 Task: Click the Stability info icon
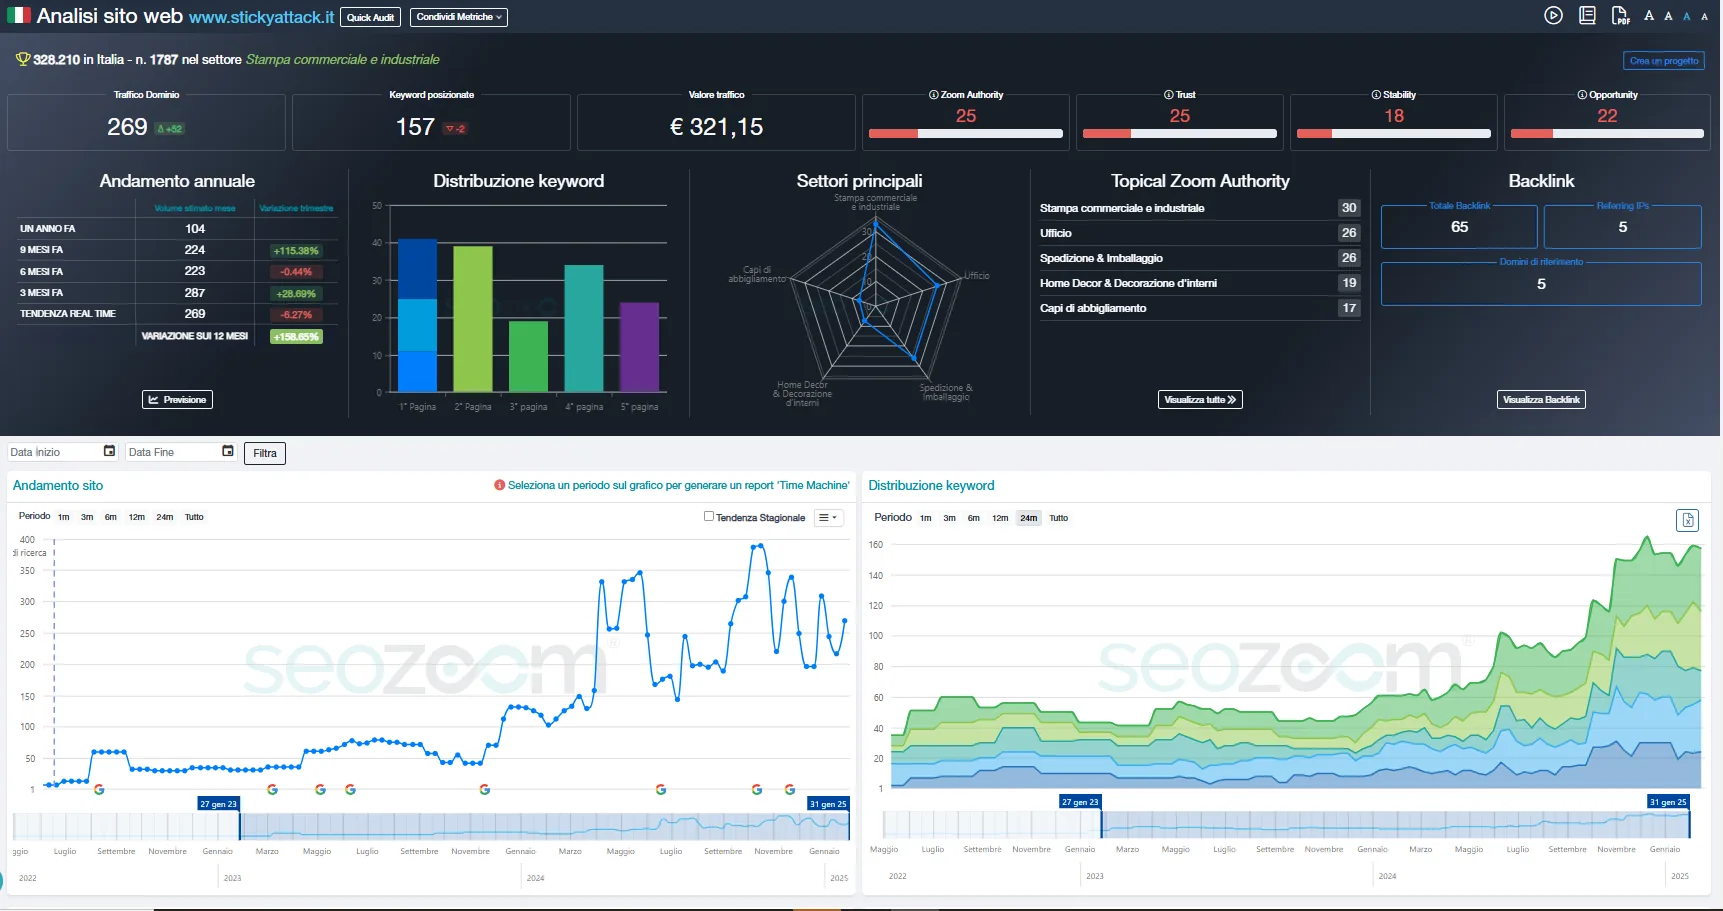pos(1376,95)
